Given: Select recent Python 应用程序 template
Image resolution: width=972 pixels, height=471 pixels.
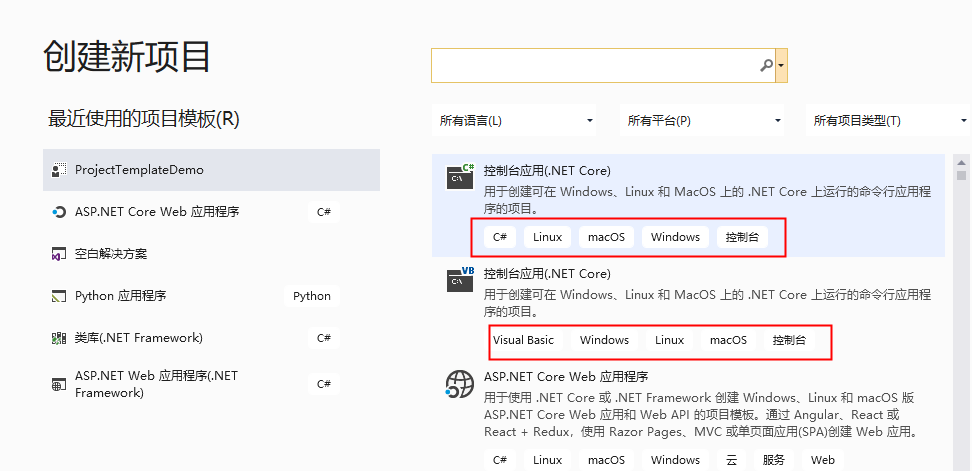Looking at the screenshot, I should click(211, 296).
